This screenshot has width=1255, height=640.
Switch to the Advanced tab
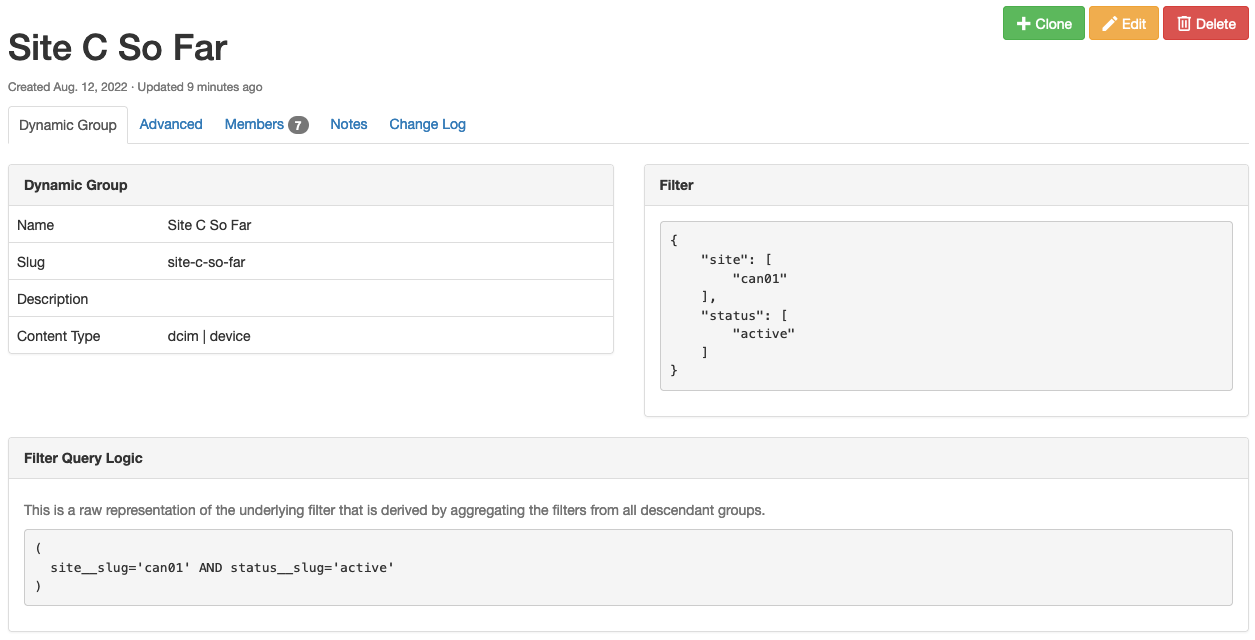[x=171, y=124]
